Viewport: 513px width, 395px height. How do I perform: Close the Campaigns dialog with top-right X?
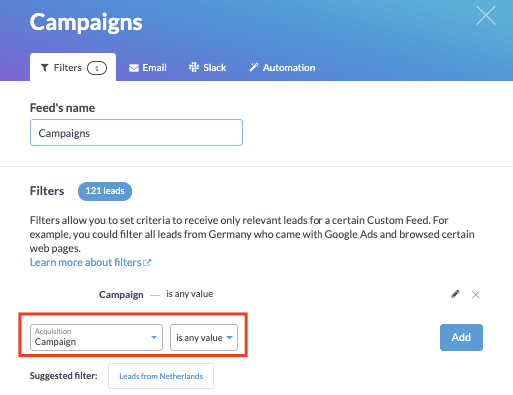click(x=486, y=15)
